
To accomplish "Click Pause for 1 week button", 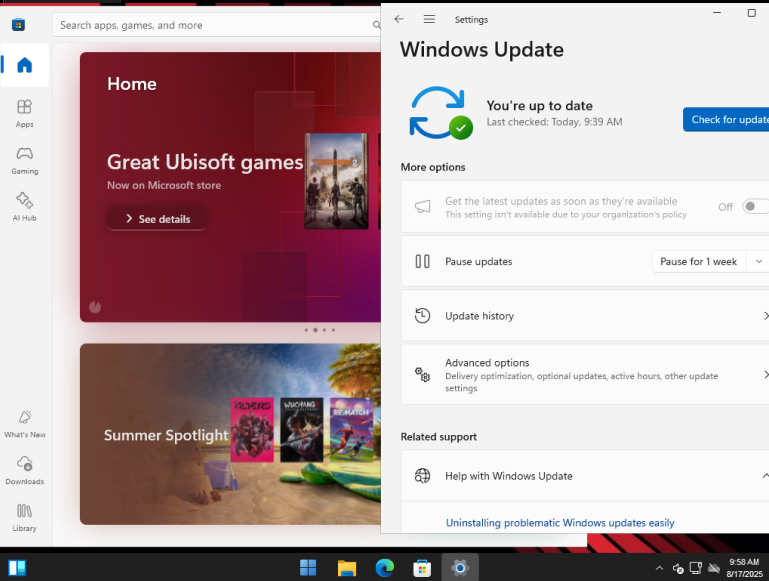I will pos(698,261).
